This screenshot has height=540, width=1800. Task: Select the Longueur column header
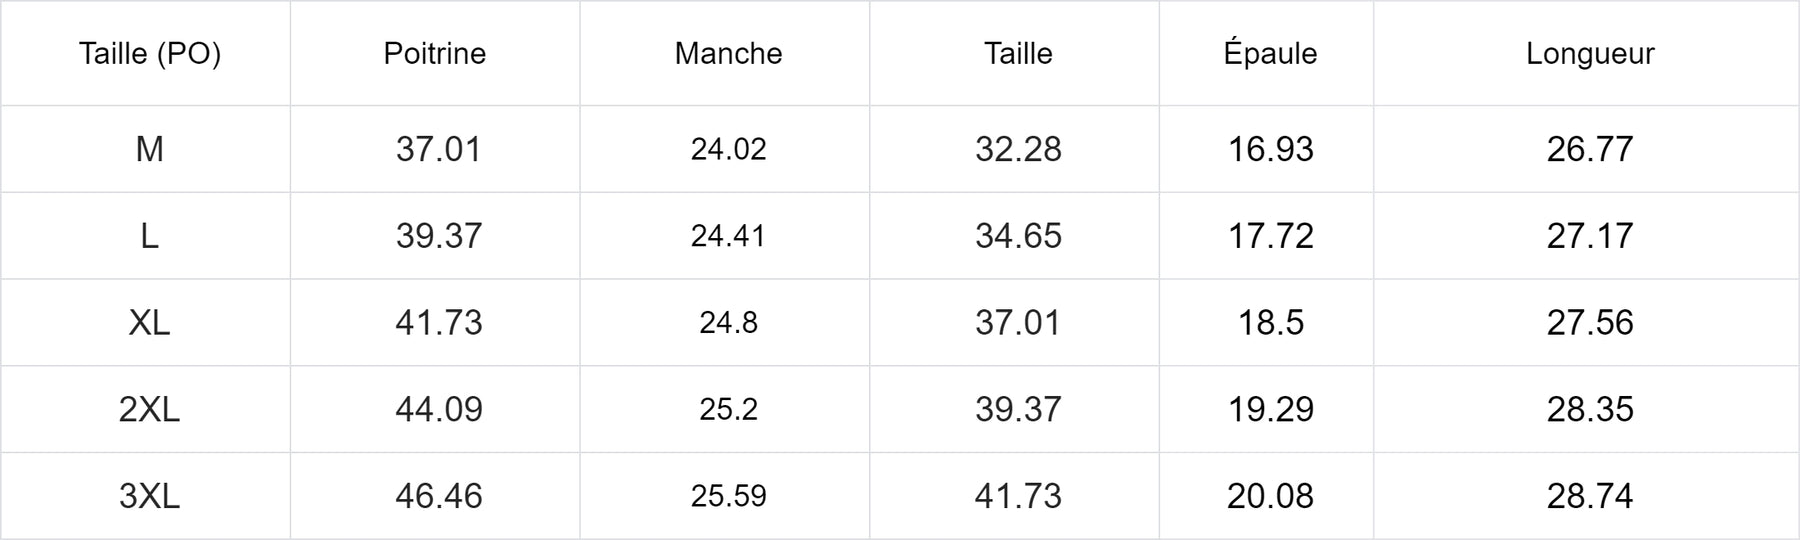coord(1590,53)
